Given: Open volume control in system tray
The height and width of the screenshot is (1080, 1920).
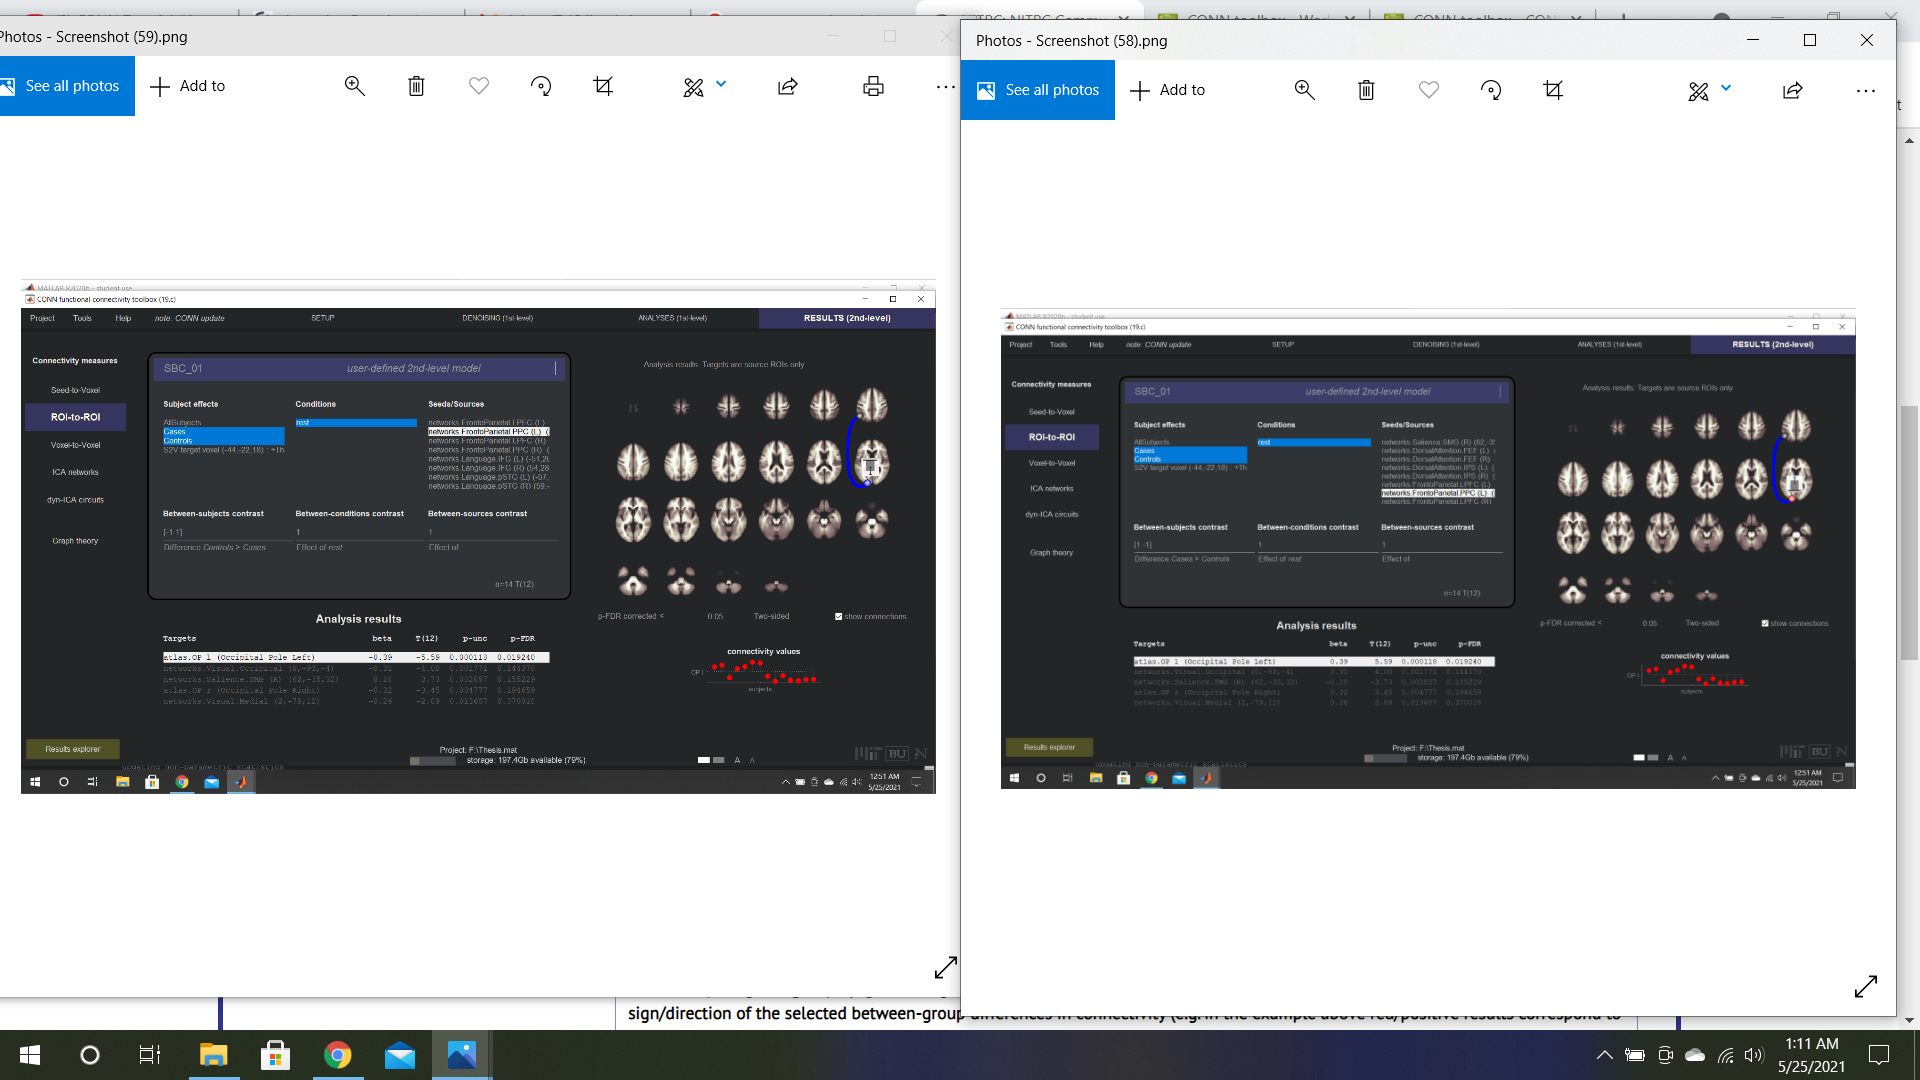Looking at the screenshot, I should click(x=1753, y=1055).
